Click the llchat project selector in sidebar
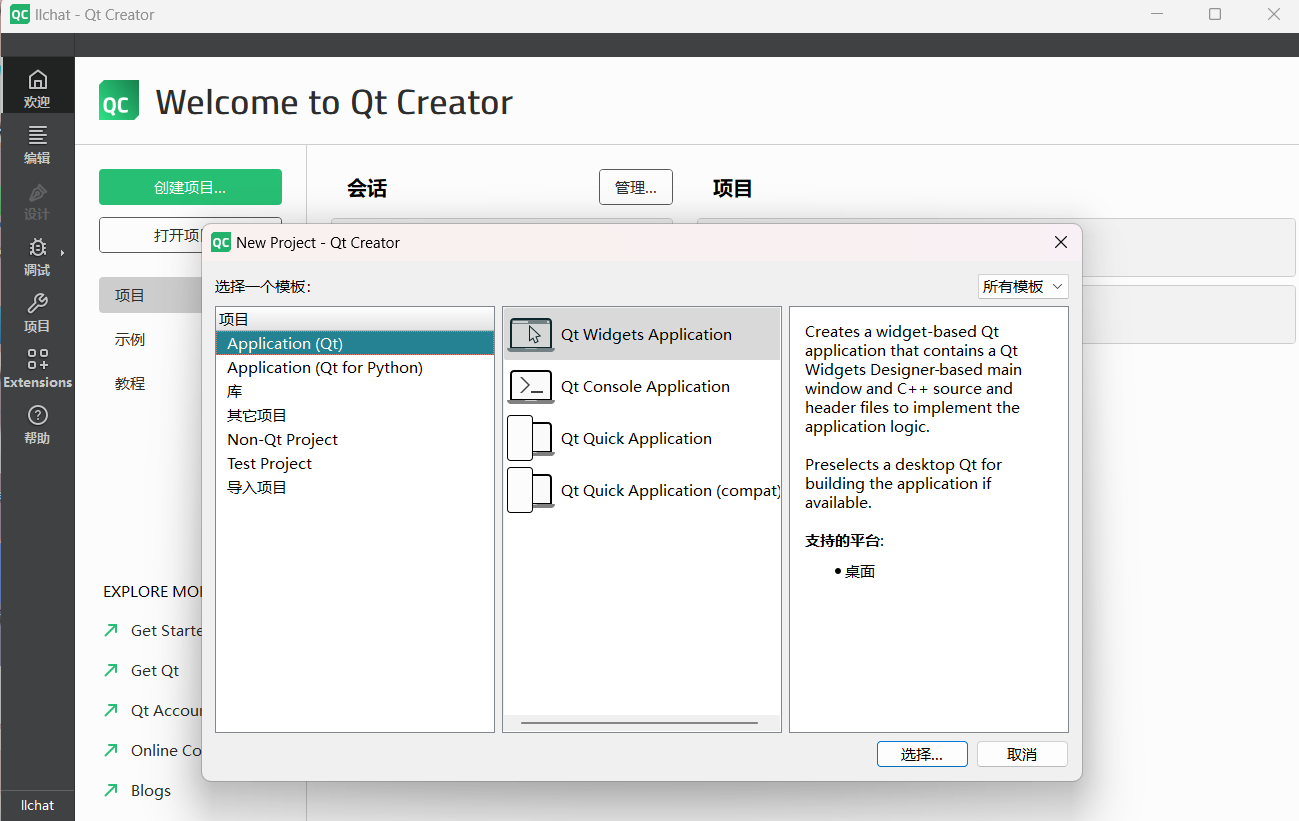The image size is (1299, 821). [x=37, y=805]
